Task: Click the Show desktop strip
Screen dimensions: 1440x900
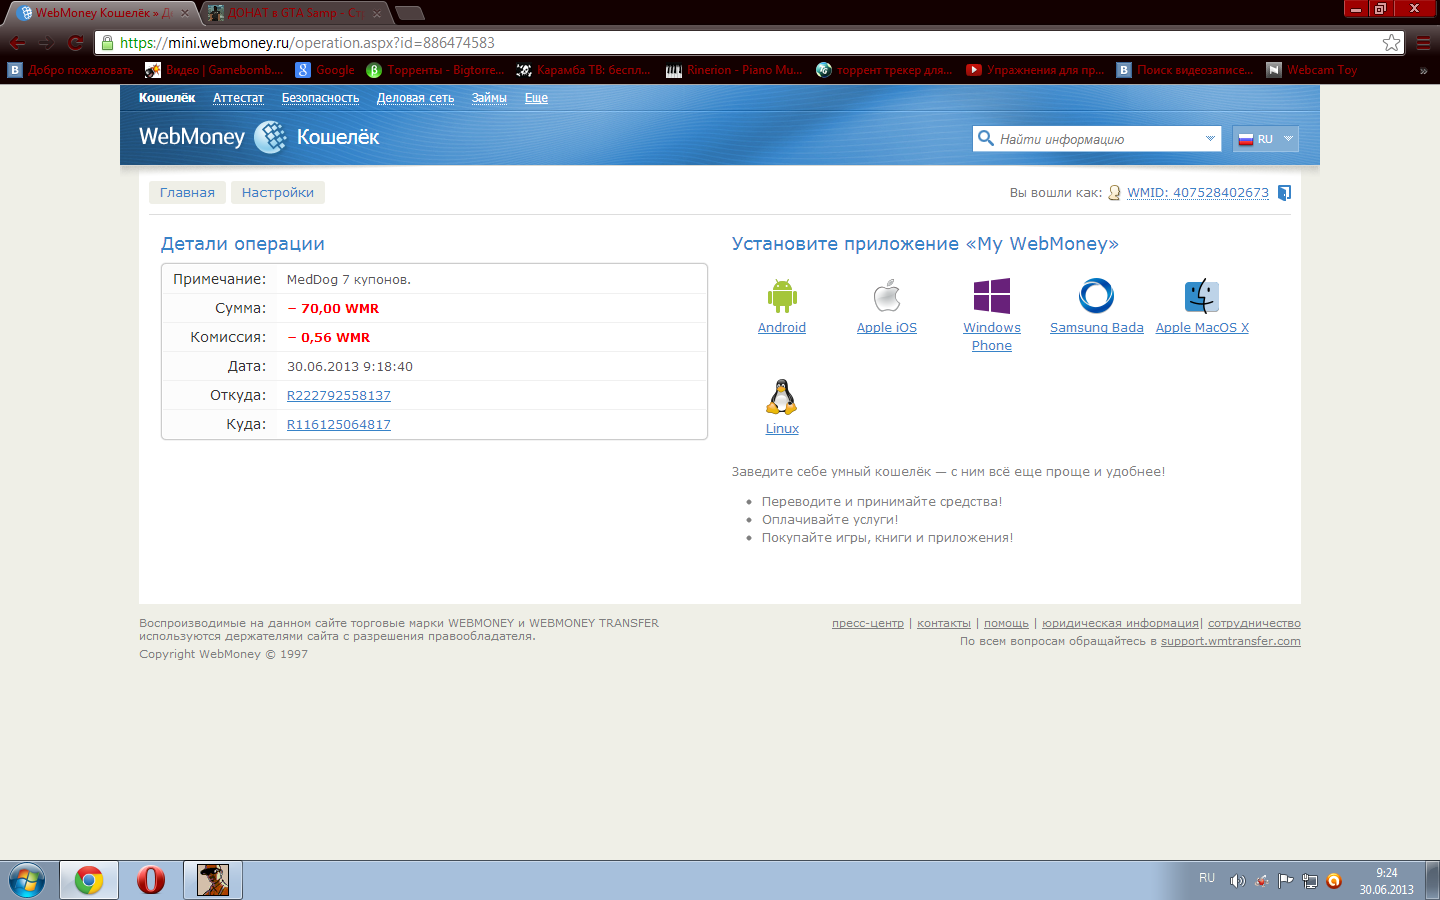Action: pos(1432,881)
